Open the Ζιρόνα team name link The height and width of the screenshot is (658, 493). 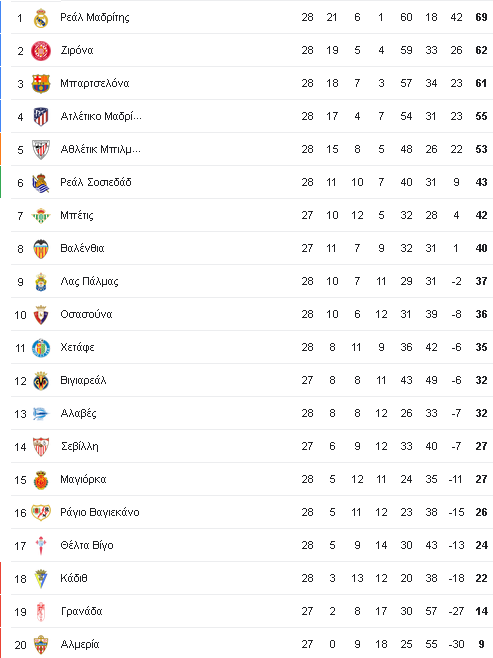[x=77, y=50]
